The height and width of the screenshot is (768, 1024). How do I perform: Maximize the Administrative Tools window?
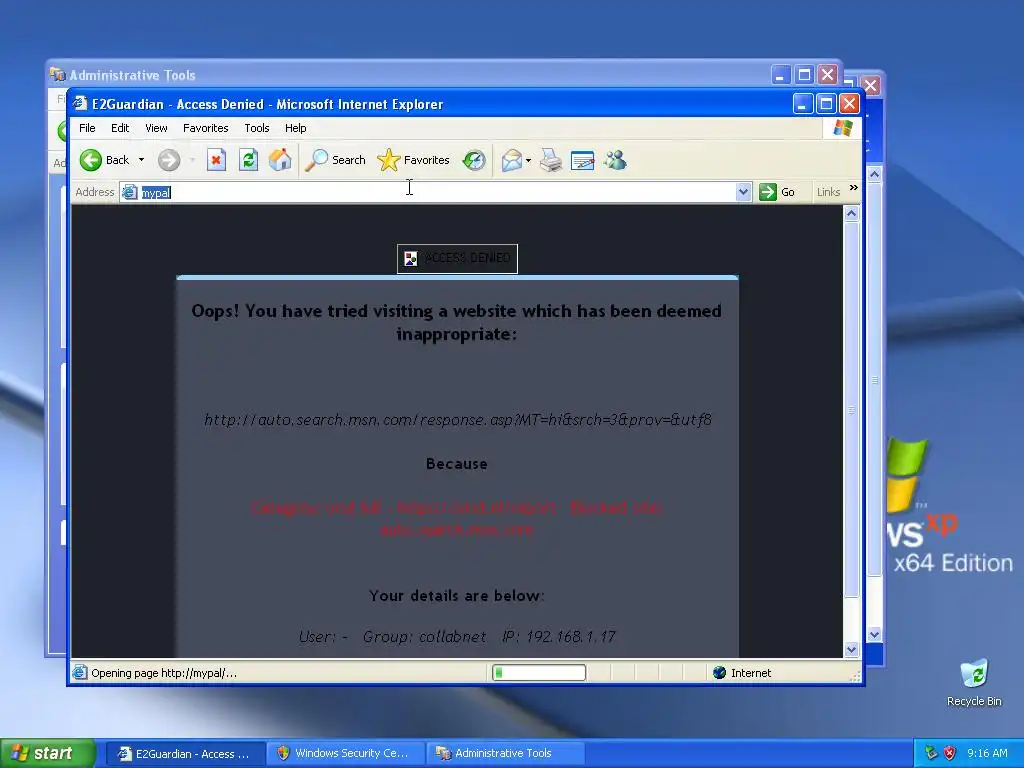click(x=804, y=74)
